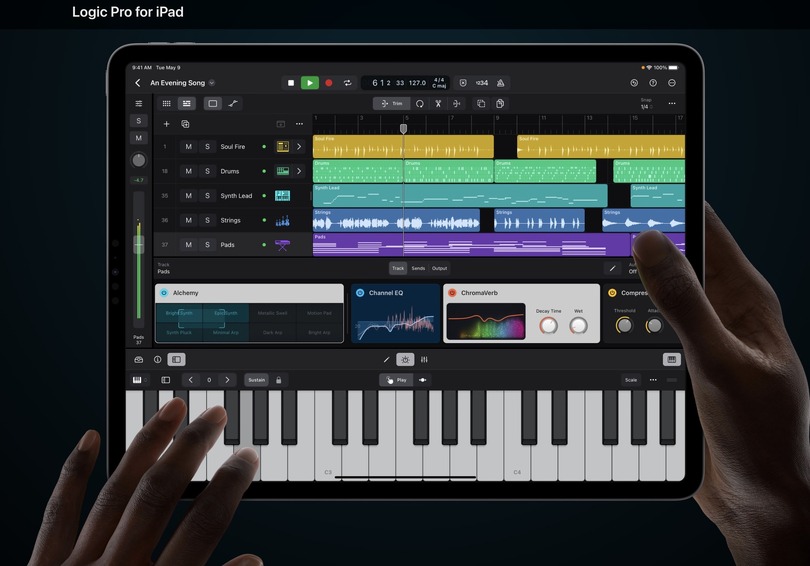The image size is (810, 566).
Task: Open the Strings instrument icon
Action: point(283,221)
